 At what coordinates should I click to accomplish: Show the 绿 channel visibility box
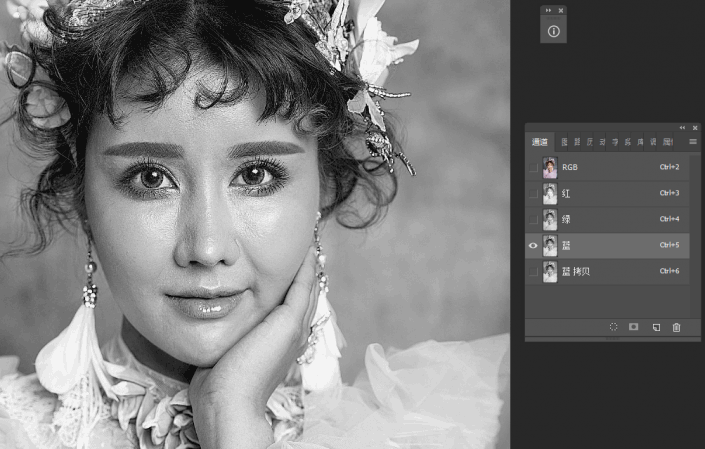(533, 219)
